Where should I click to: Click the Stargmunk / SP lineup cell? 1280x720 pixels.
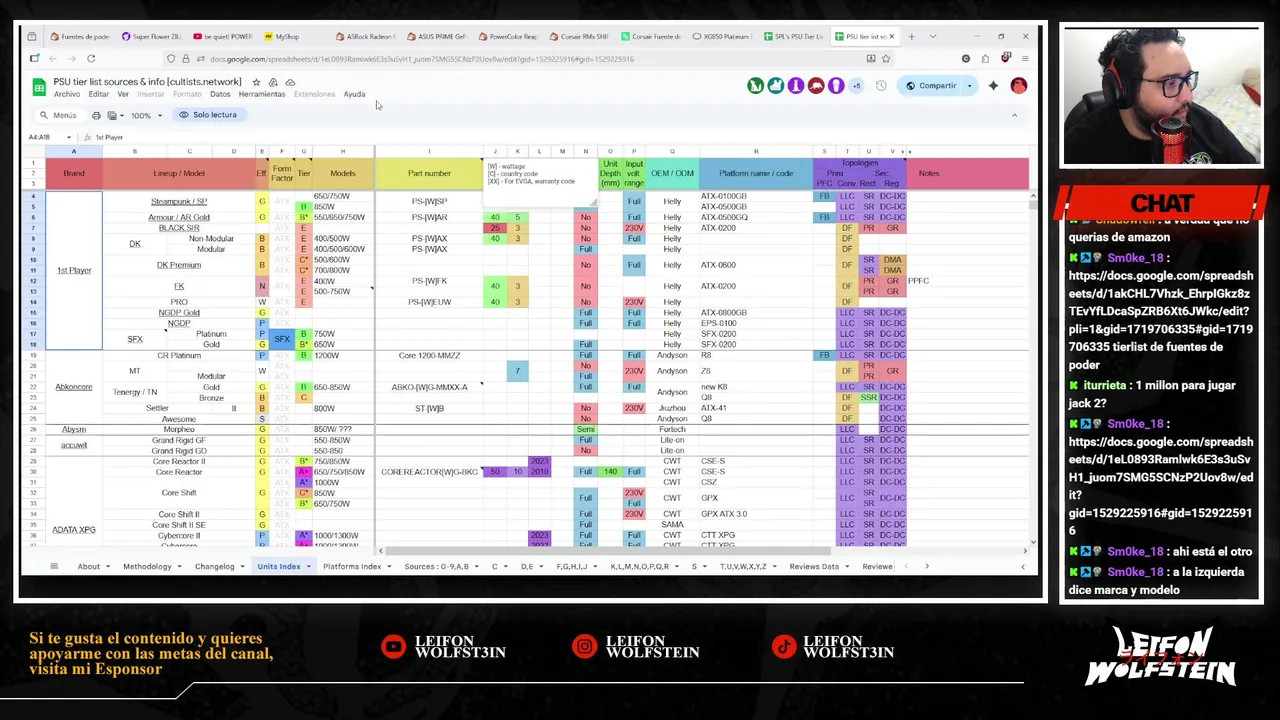point(179,201)
